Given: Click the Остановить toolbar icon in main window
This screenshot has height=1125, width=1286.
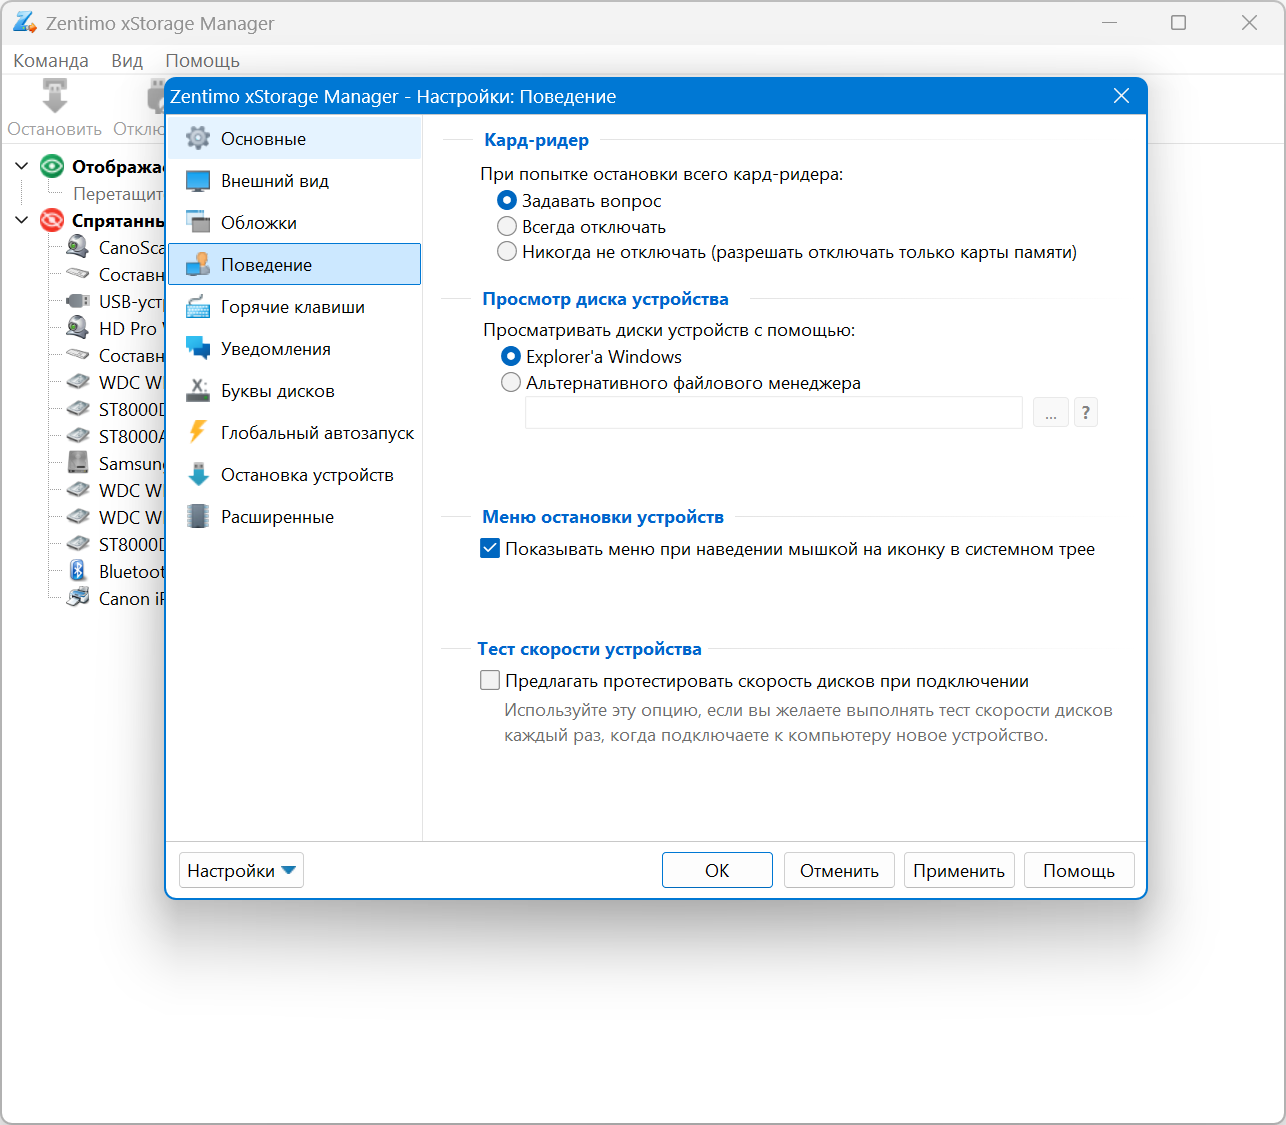Looking at the screenshot, I should (x=55, y=98).
